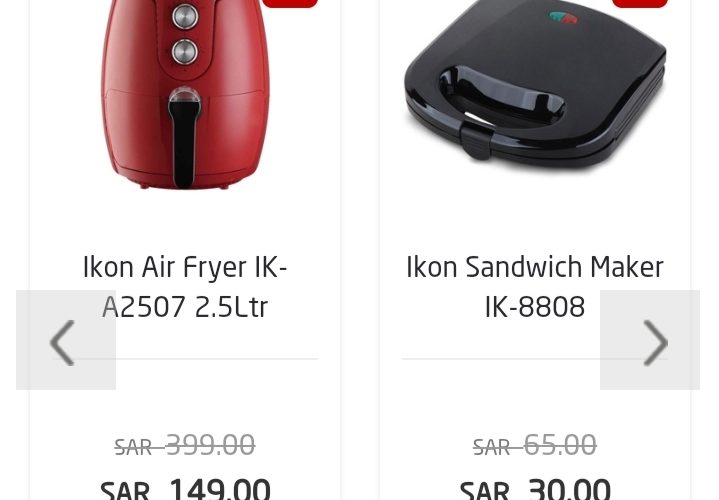Click the red discount badge on sandwich maker

[640, 4]
